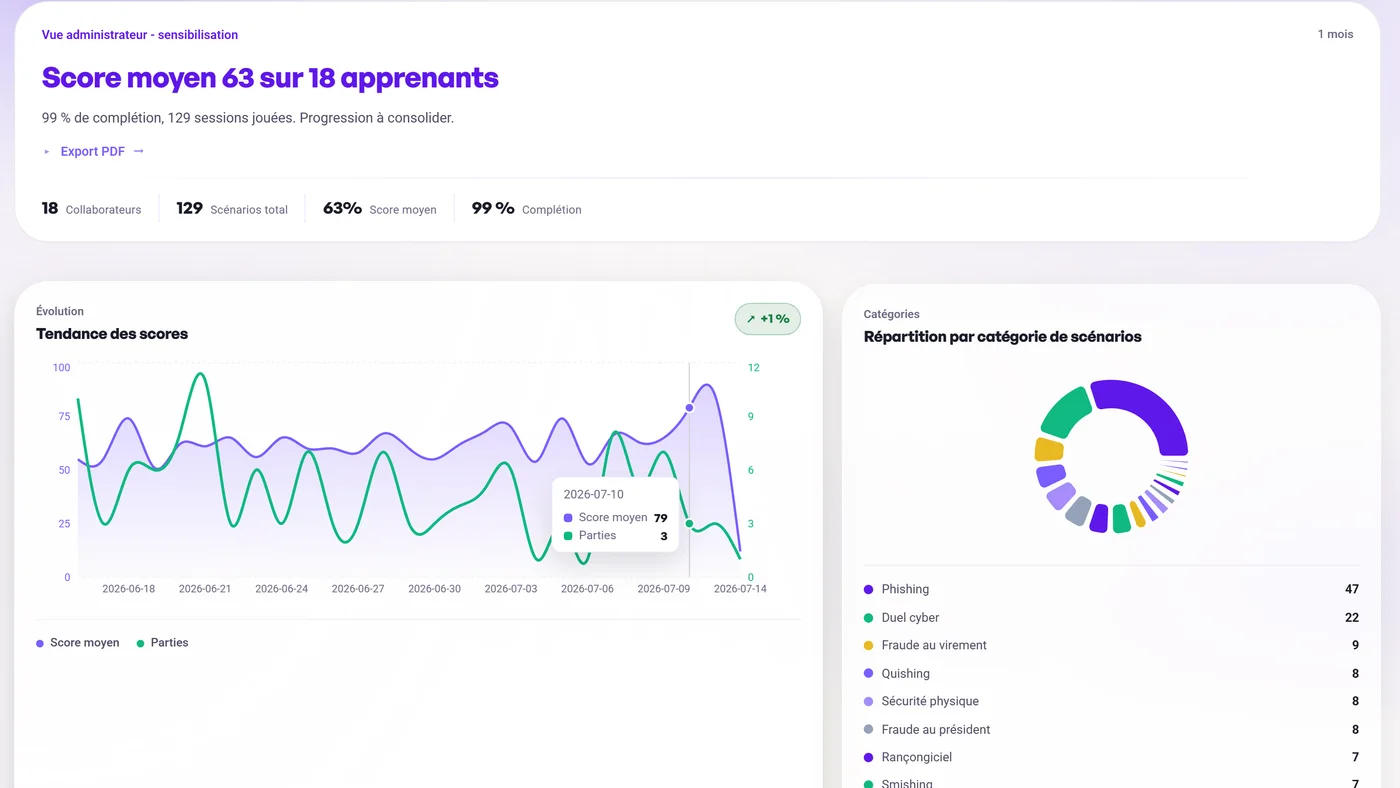Select the green Duel cyber donut segment

[1064, 411]
